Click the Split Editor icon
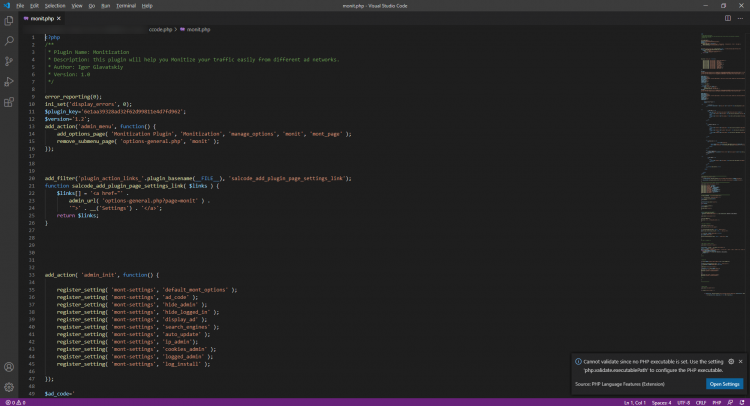Screen dimensions: 750x406 tap(728, 18)
